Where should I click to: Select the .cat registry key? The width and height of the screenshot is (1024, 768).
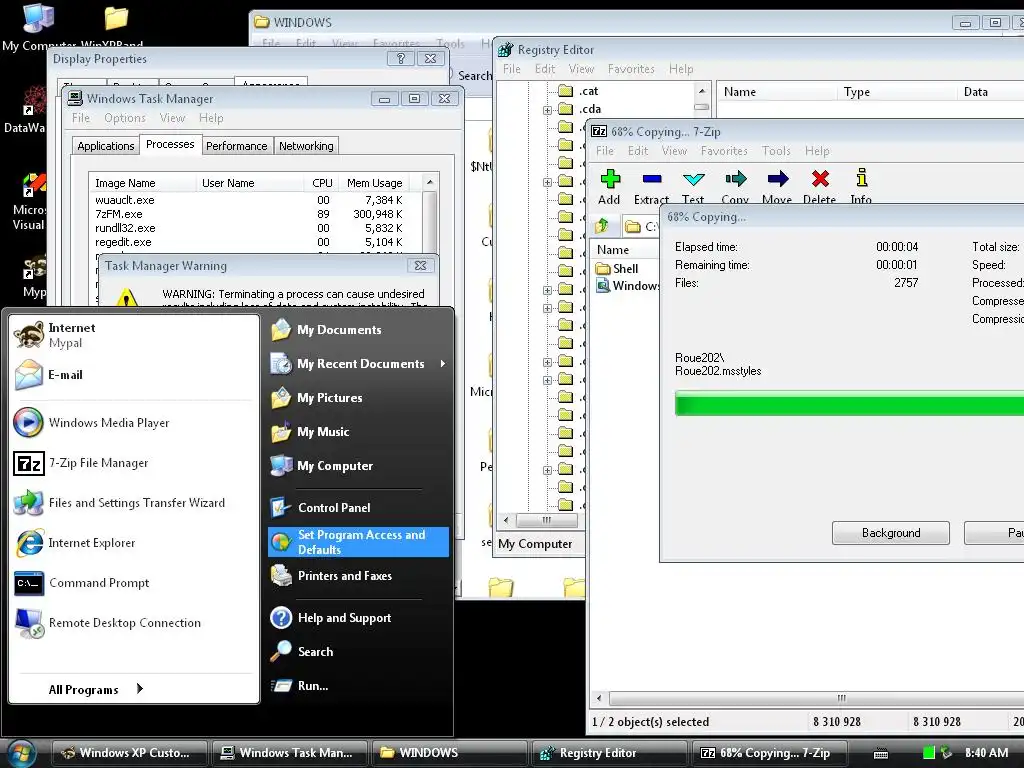point(588,91)
